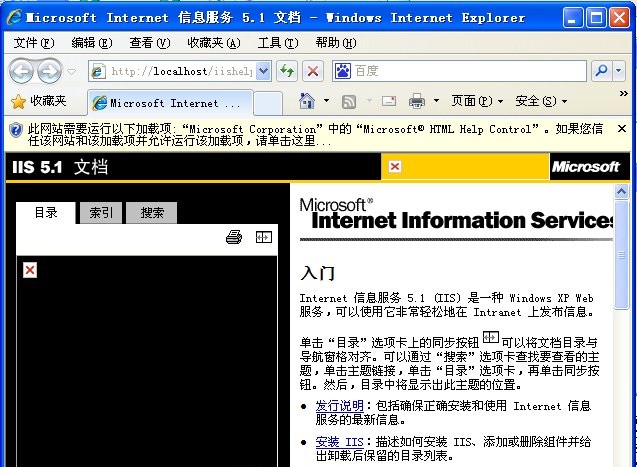This screenshot has width=637, height=467.
Task: Expand the Home button dropdown arrow
Action: click(326, 101)
